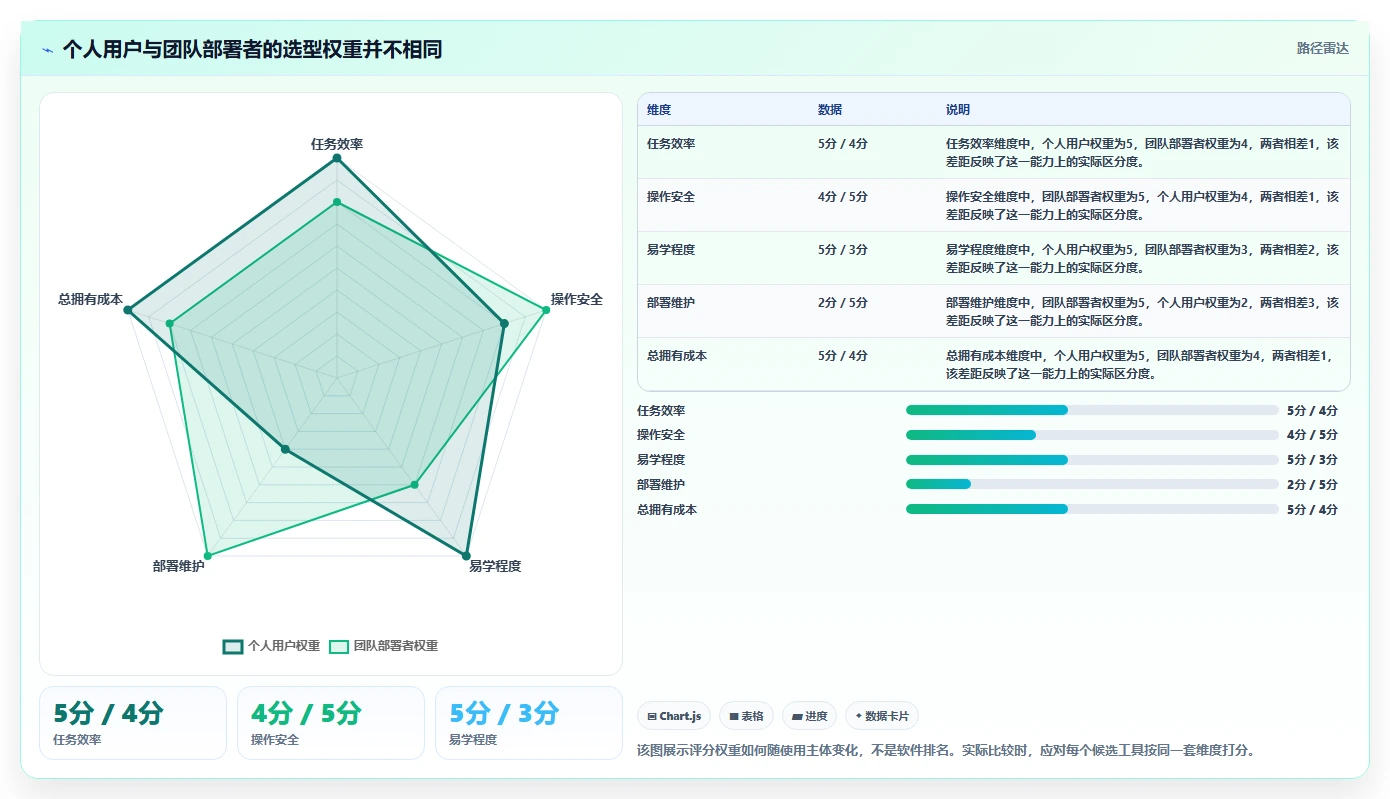Click the 维度 column header

coord(659,110)
